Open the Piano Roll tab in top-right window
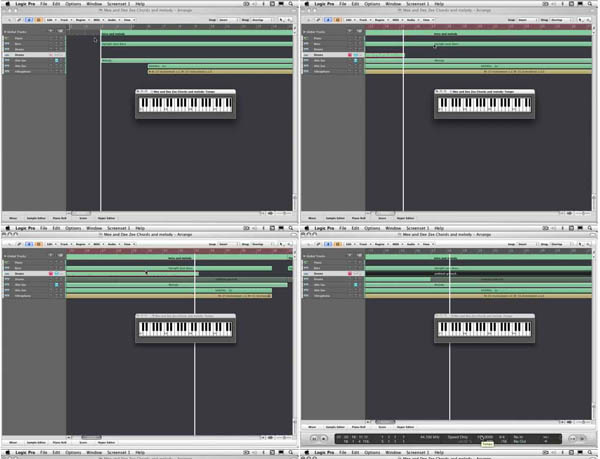 [360, 216]
